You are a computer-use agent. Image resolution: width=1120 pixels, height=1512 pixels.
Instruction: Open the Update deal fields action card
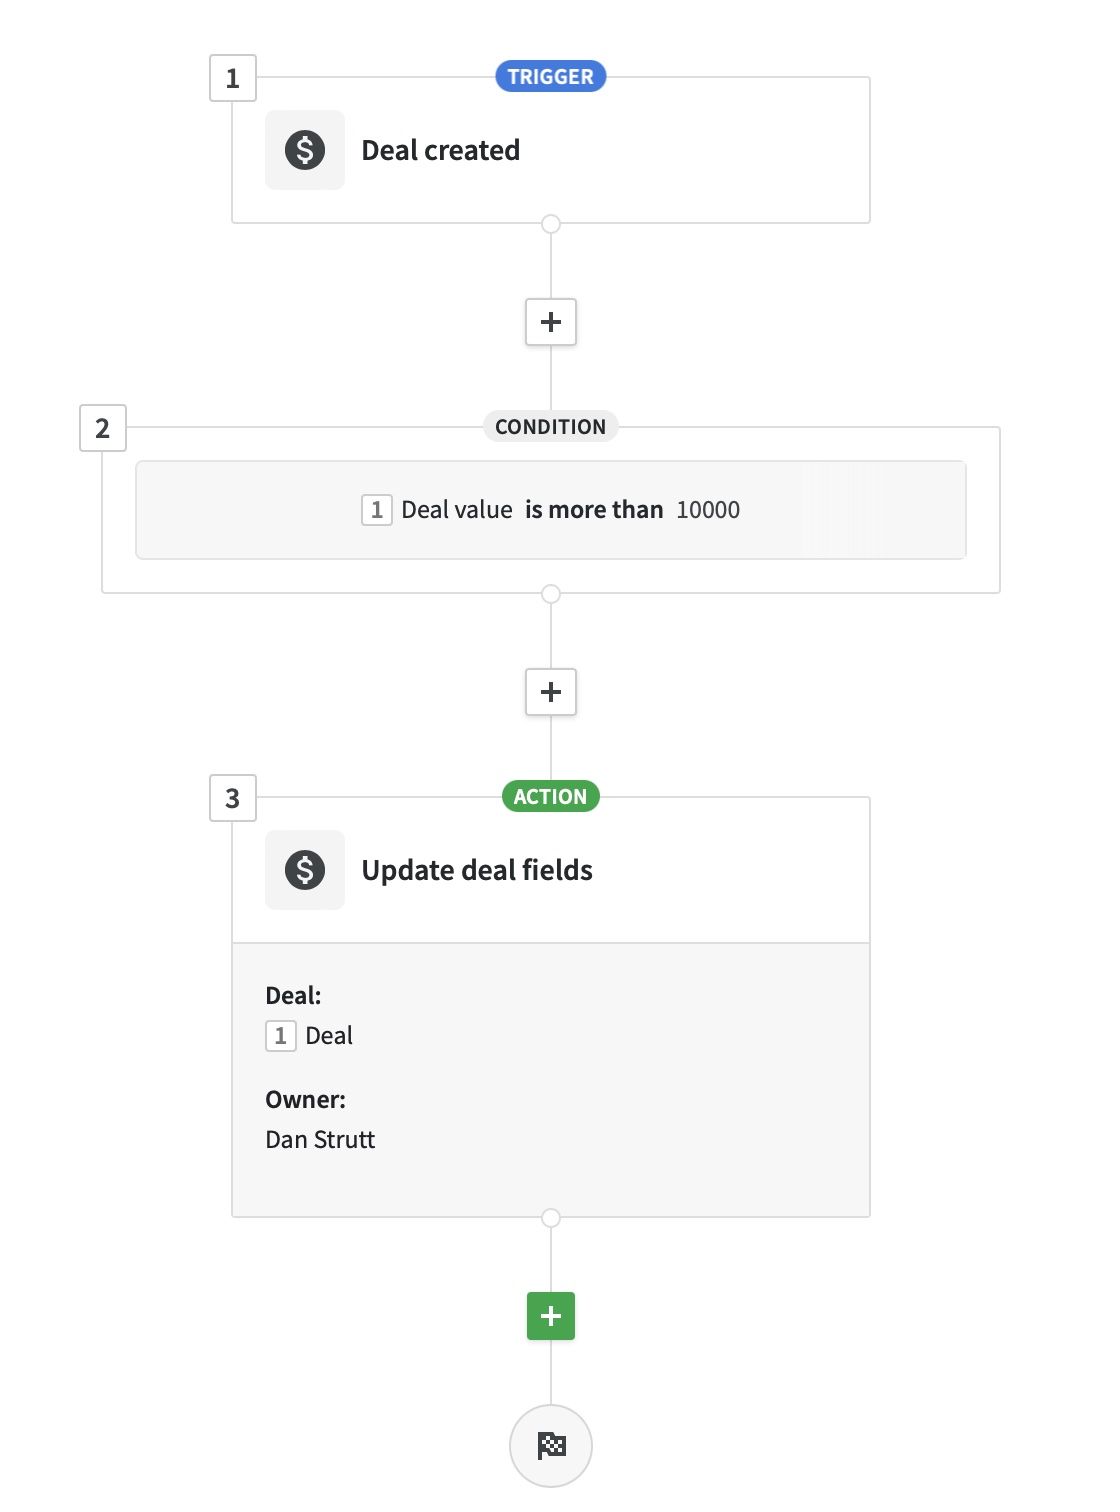[478, 869]
